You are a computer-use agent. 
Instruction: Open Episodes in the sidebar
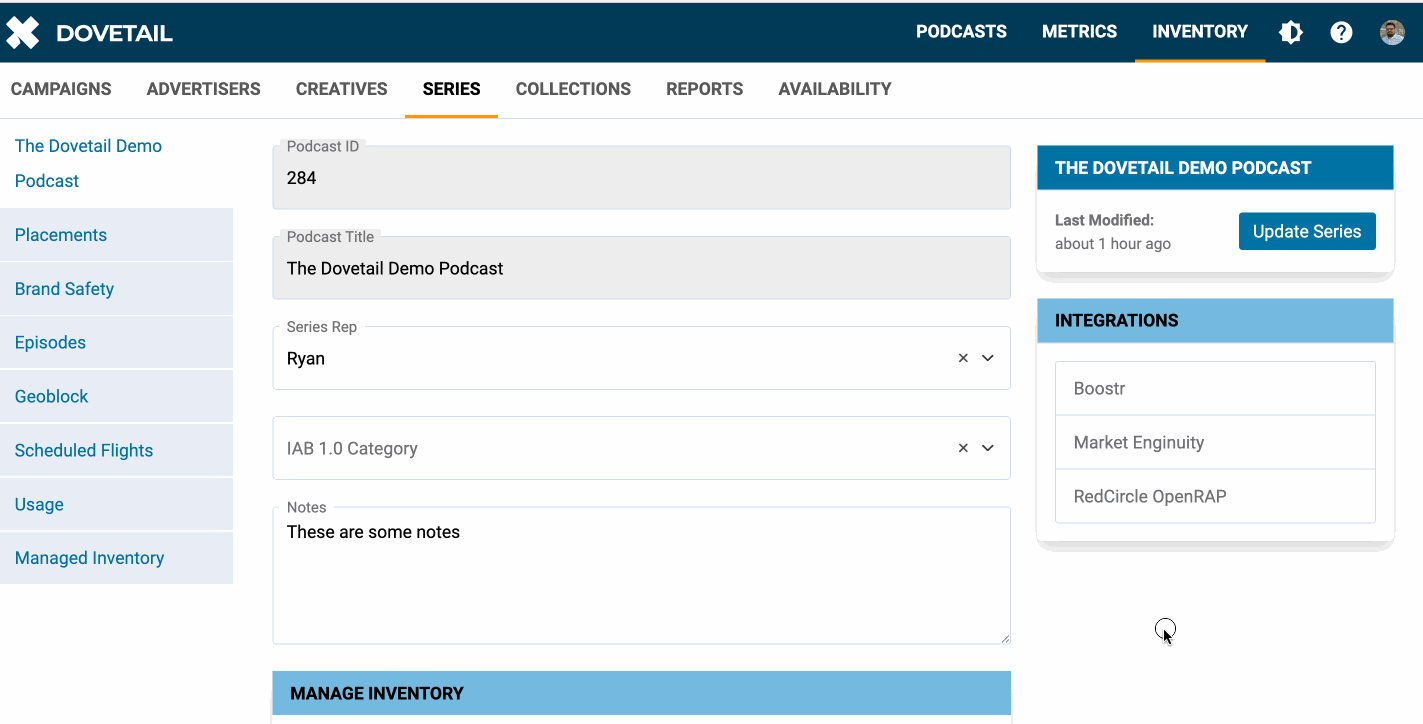116,343
